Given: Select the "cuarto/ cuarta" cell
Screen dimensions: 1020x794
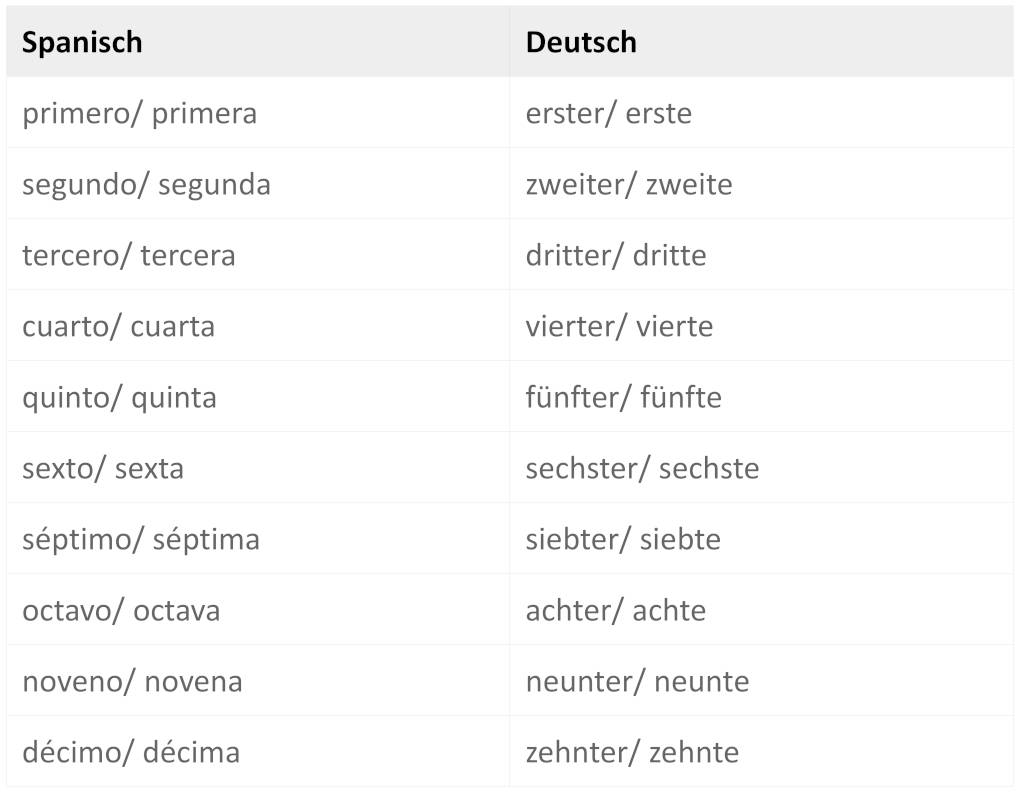Looking at the screenshot, I should coord(118,326).
